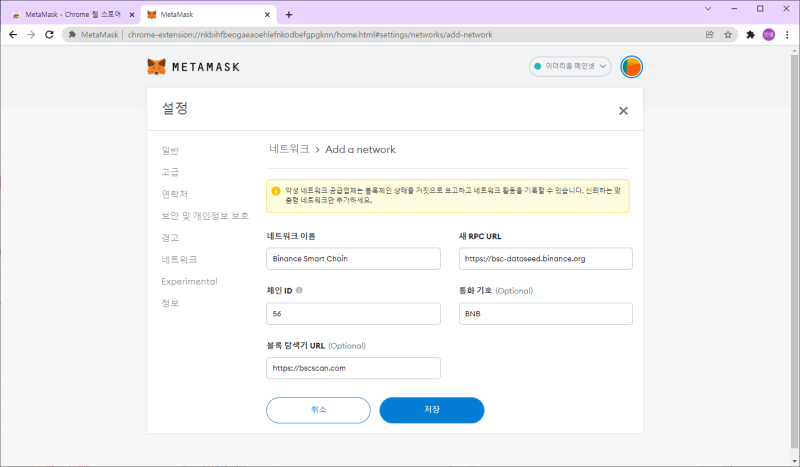Go forward in browser history
The width and height of the screenshot is (800, 467).
[31, 35]
